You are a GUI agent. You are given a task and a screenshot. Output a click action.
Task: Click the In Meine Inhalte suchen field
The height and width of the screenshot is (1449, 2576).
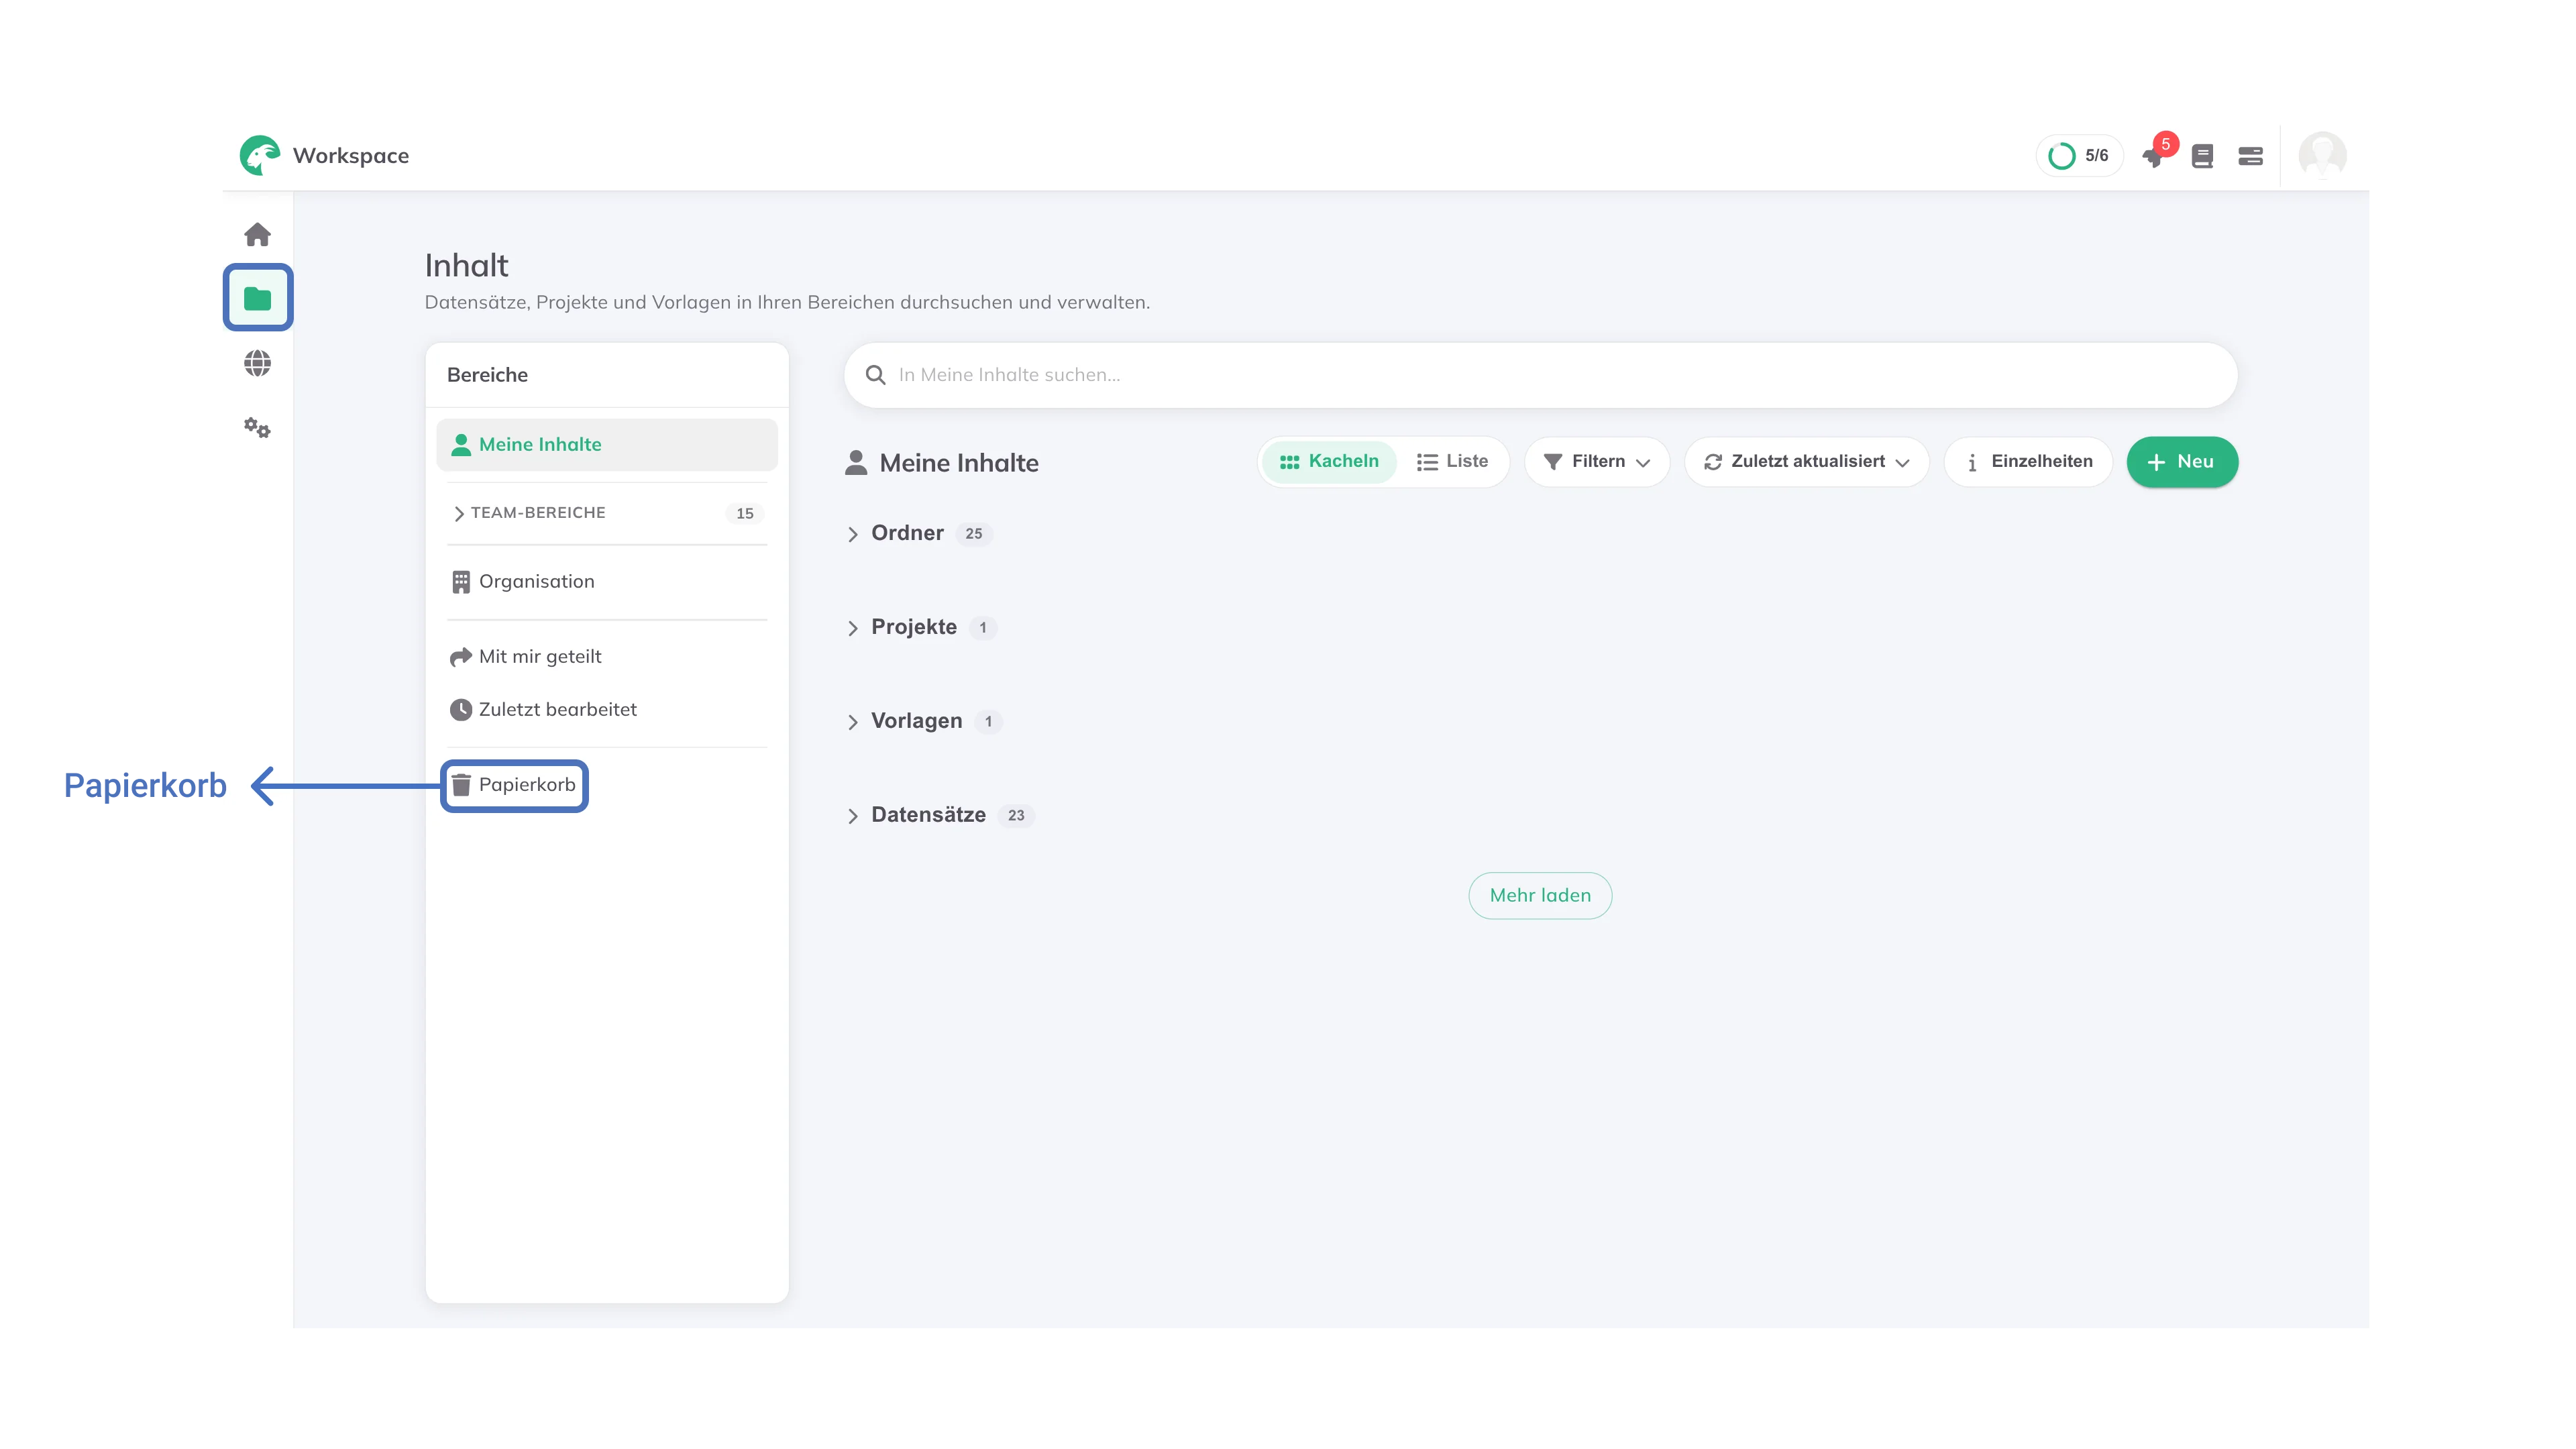1540,375
